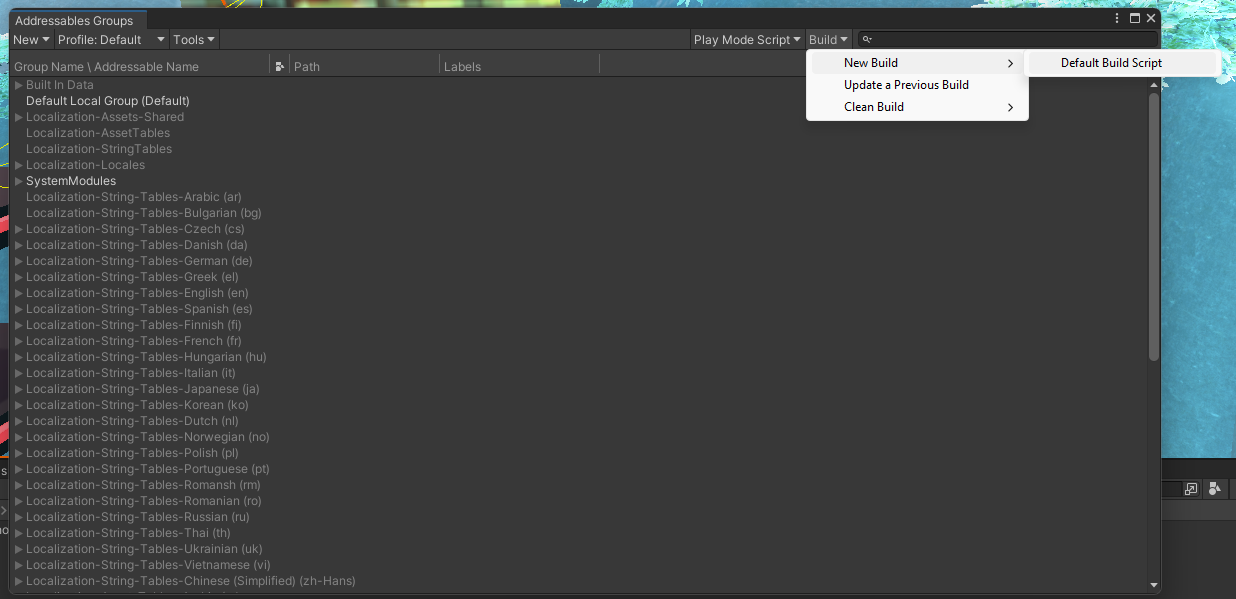Open the New dropdown
Screen dimensions: 1236x599
[x=30, y=39]
